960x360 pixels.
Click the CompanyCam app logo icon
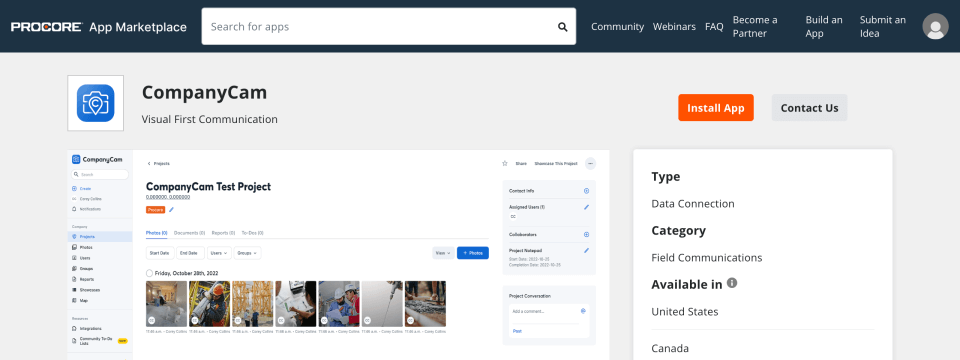(x=96, y=103)
